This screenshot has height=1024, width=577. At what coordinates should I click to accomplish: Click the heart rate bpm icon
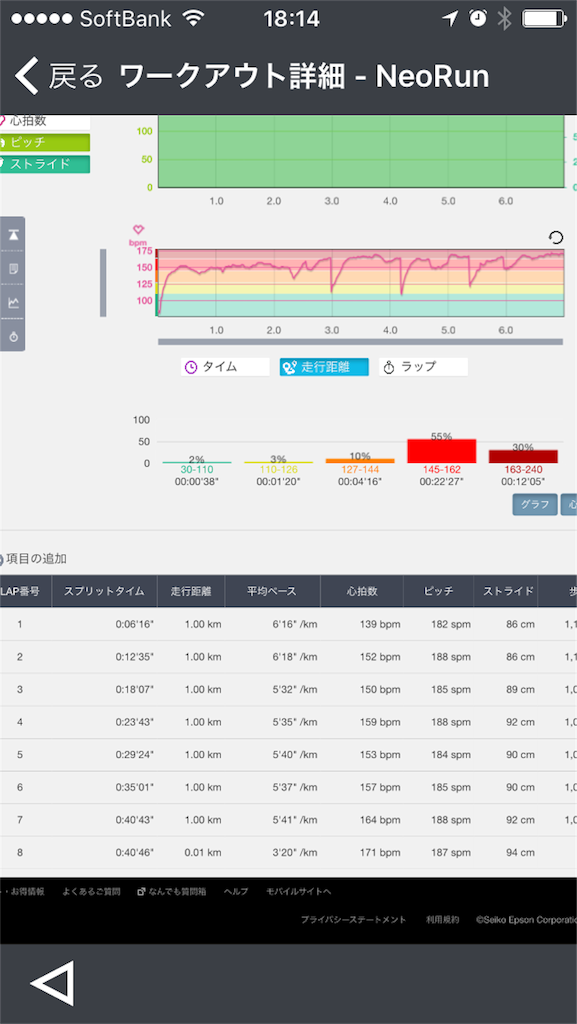click(x=138, y=230)
